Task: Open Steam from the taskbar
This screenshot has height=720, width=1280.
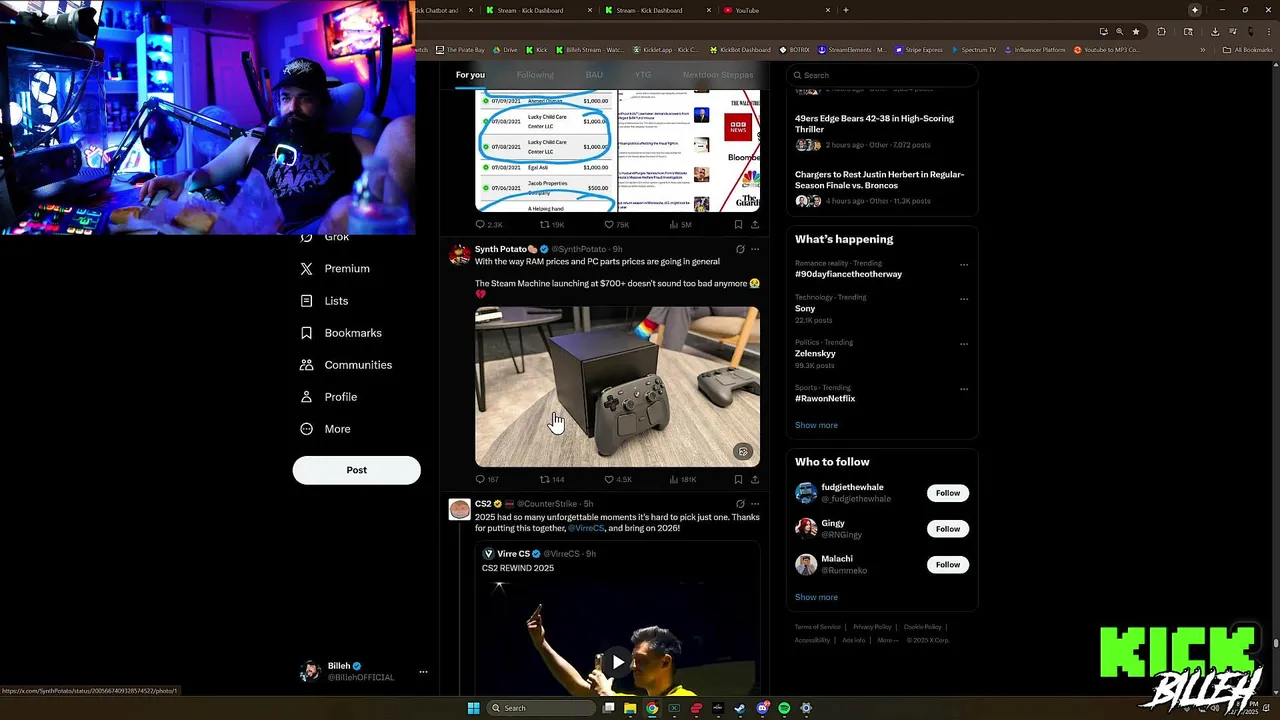Action: point(740,708)
